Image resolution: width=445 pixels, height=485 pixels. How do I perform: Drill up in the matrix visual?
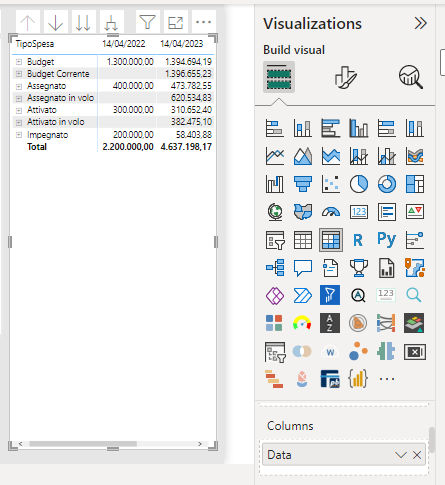[x=28, y=23]
